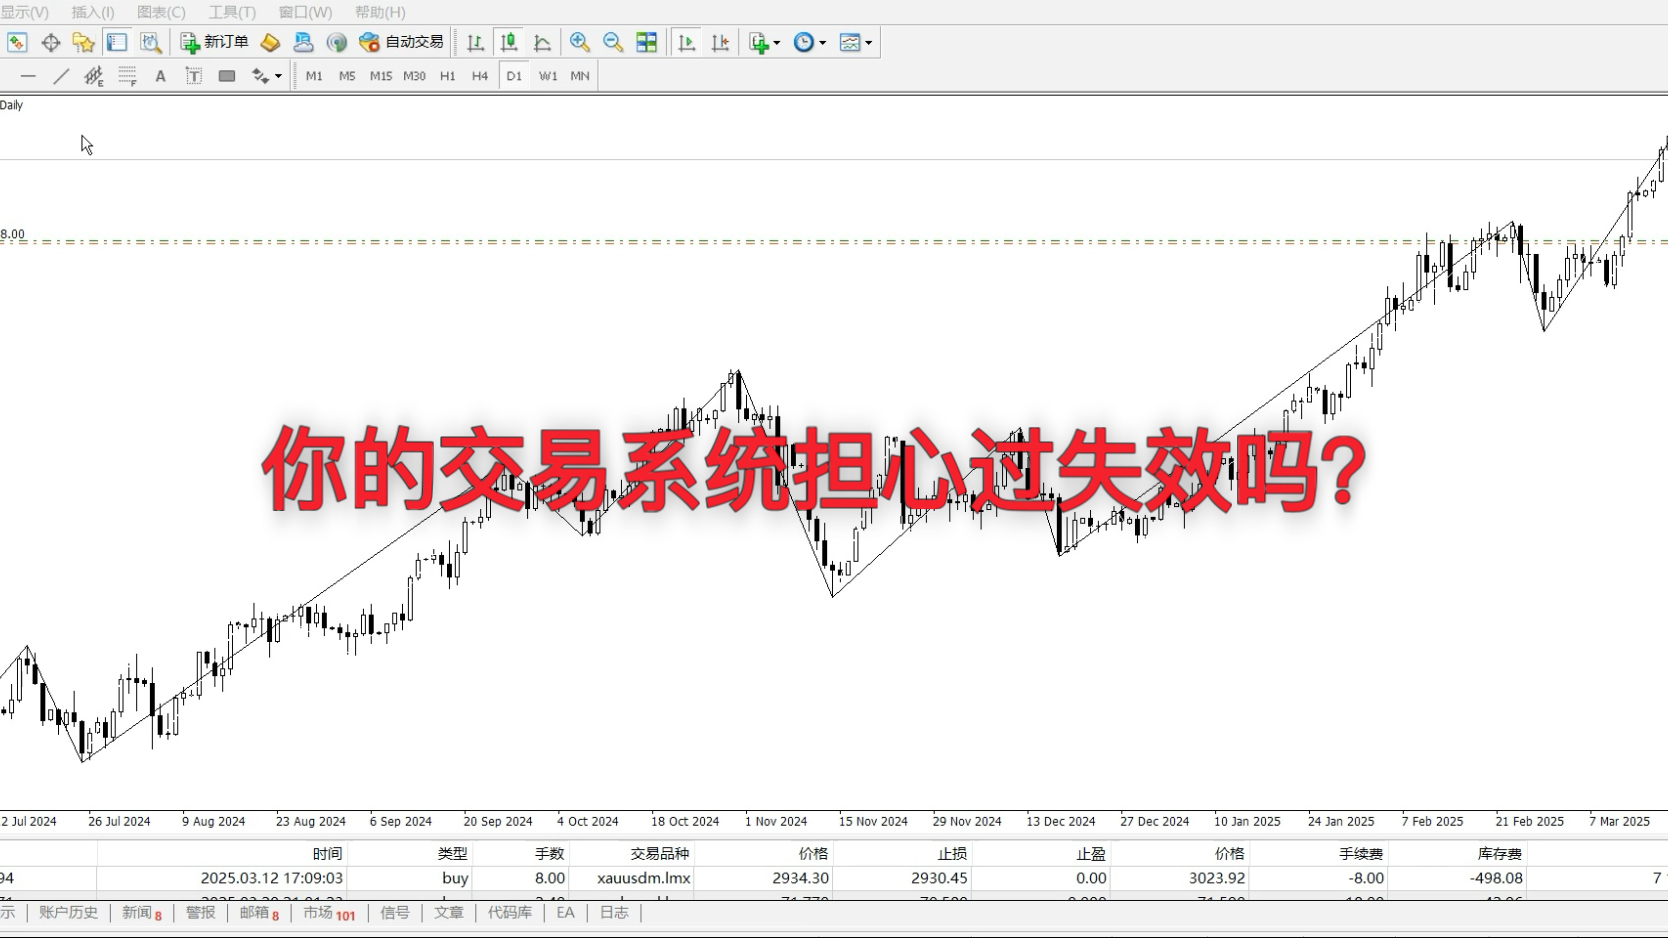Open the Strategy Tester magnifier icon

tap(150, 42)
